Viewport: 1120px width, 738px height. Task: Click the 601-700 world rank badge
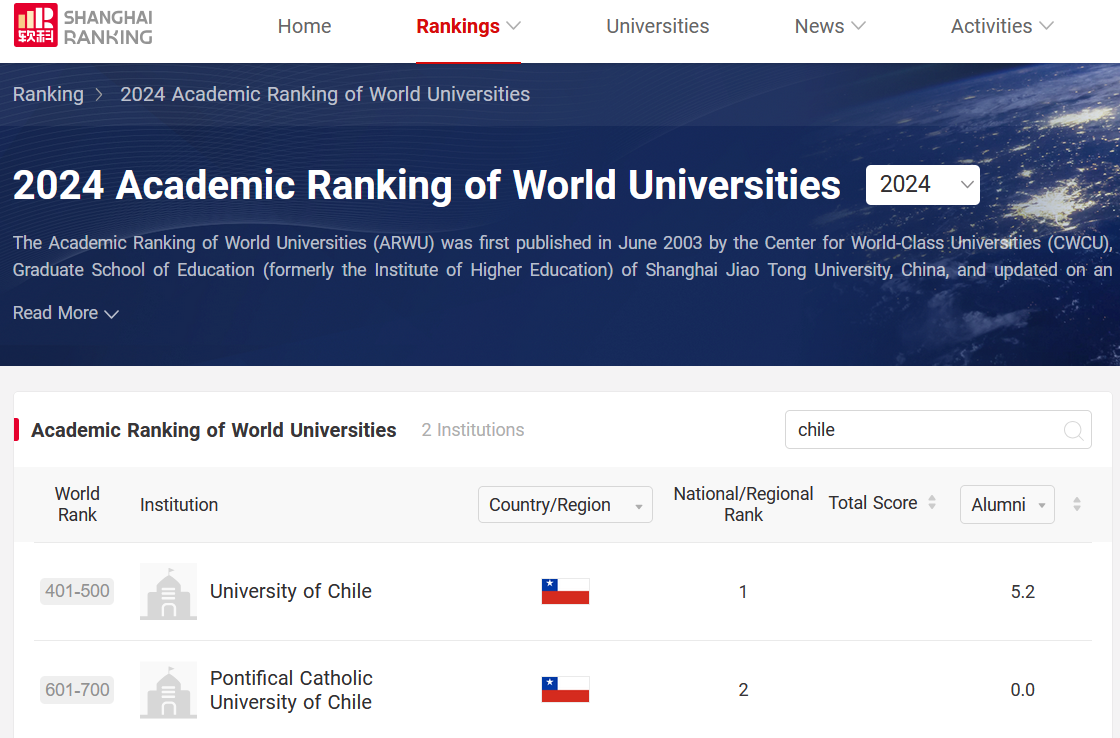pyautogui.click(x=77, y=689)
